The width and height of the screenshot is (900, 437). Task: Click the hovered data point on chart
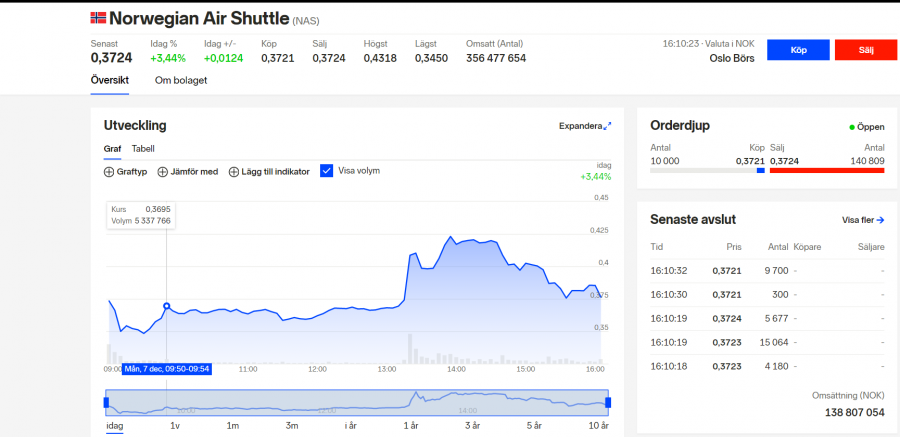166,306
